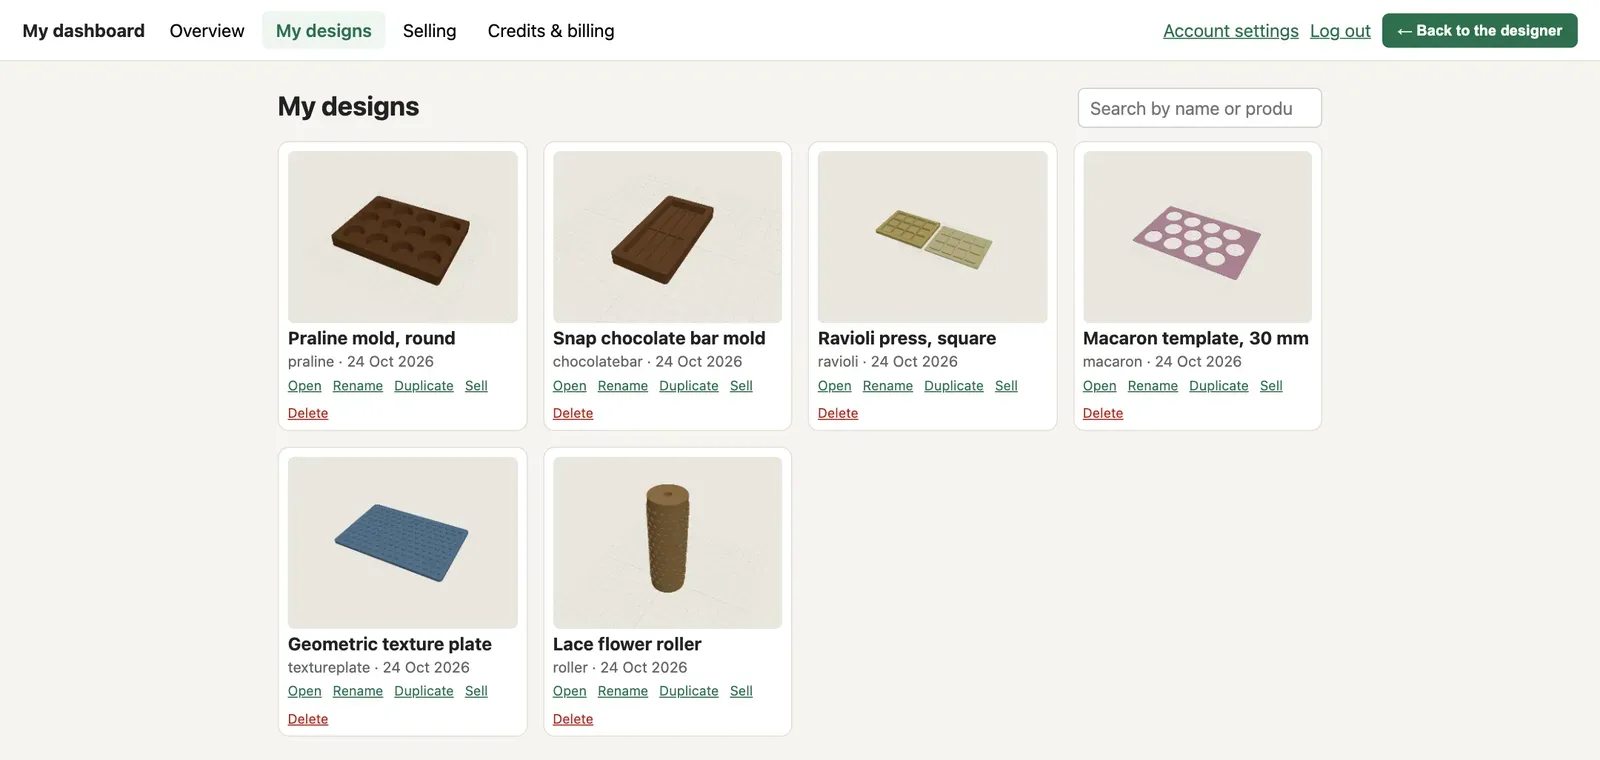Screen dimensions: 1600x760
Task: Delete the Macaron template design
Action: click(x=1103, y=413)
